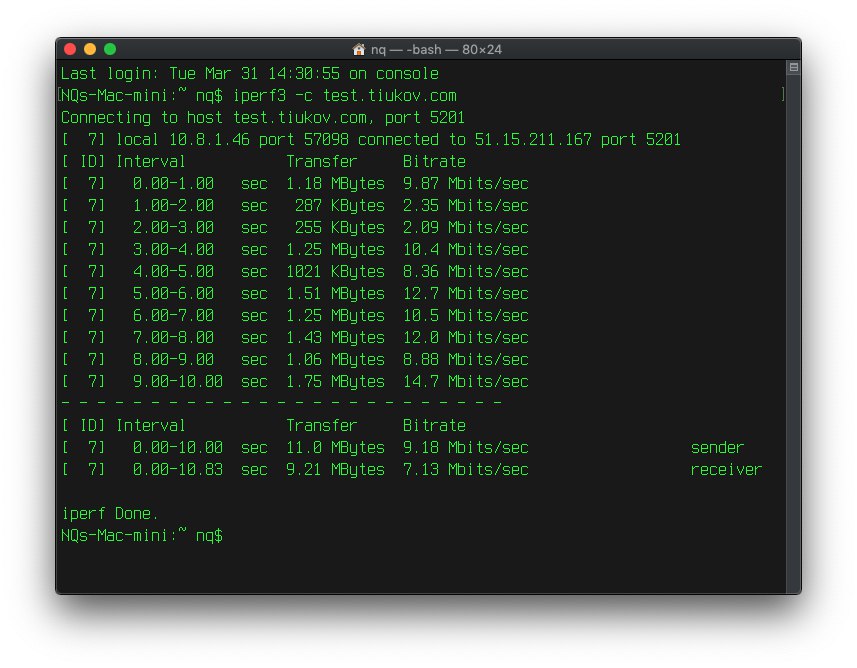This screenshot has width=857, height=668.
Task: Click the second 'Bitrate' header in summary
Action: tap(434, 426)
